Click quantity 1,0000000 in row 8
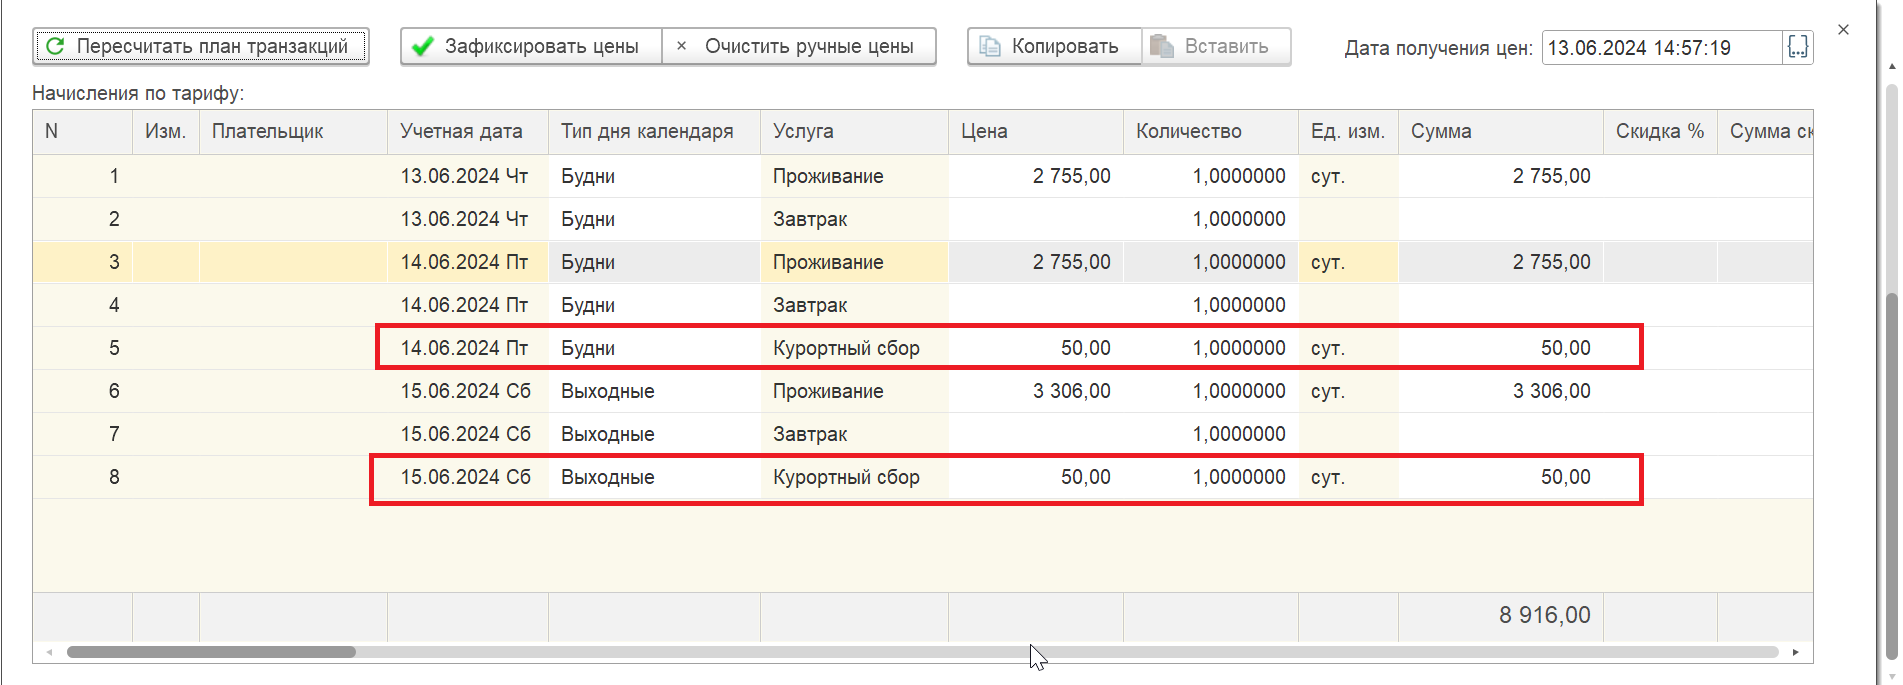Viewport: 1903px width, 685px height. coord(1211,477)
